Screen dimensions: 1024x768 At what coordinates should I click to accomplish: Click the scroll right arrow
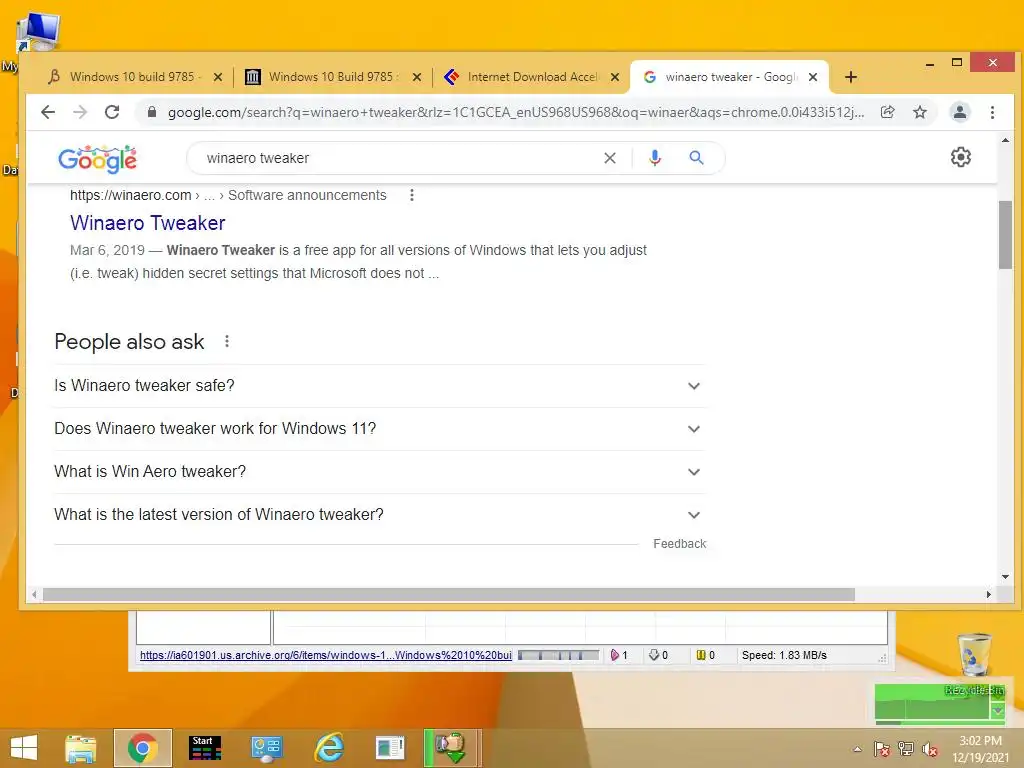click(x=989, y=595)
